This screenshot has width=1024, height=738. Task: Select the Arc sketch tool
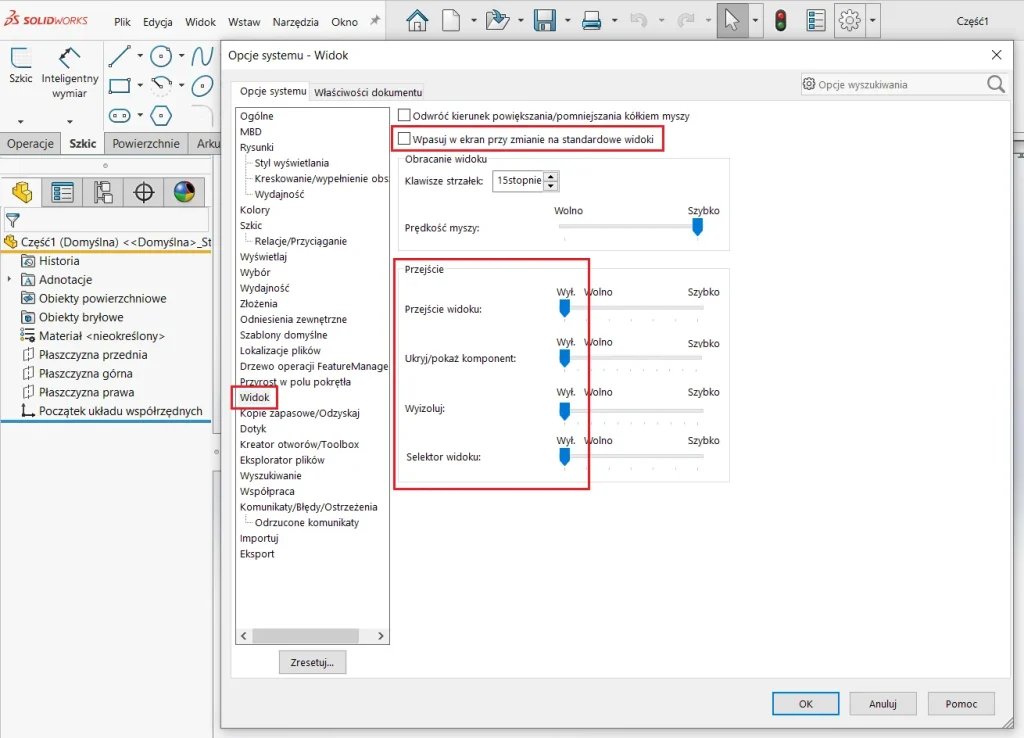click(x=161, y=86)
